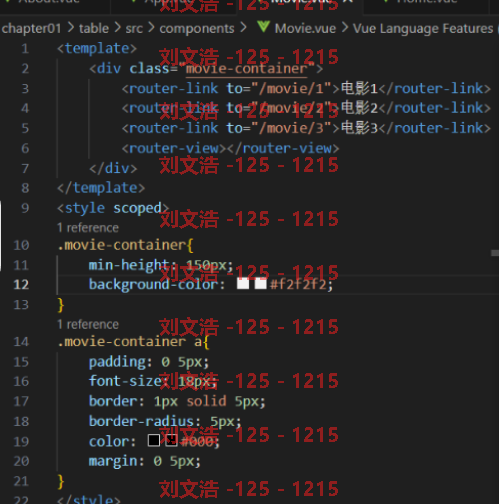Click line number 21 in the gutter
Screen dimensions: 499x504
tap(21, 481)
